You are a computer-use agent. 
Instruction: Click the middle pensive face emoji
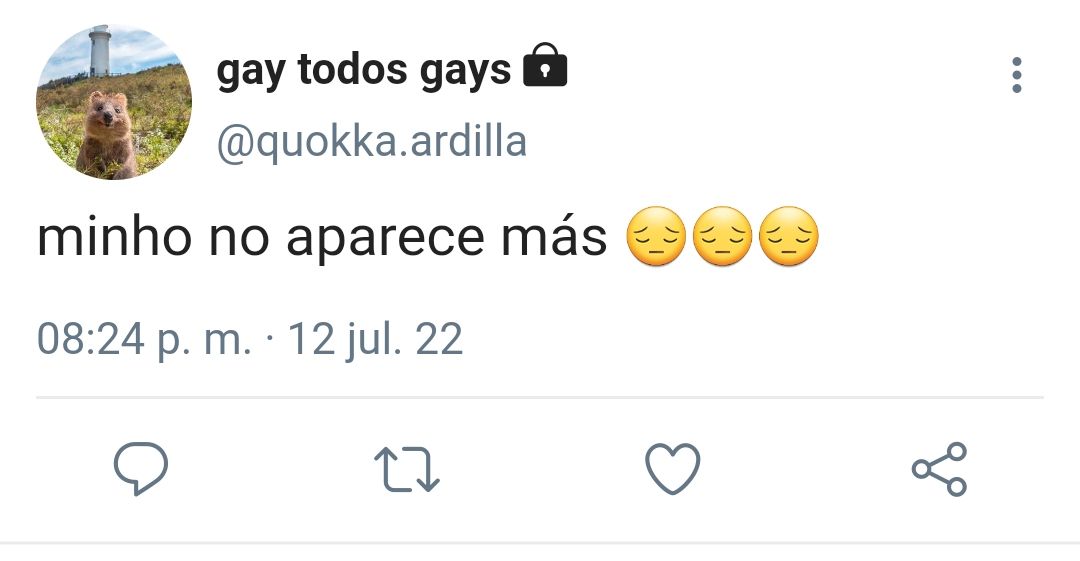tap(722, 236)
